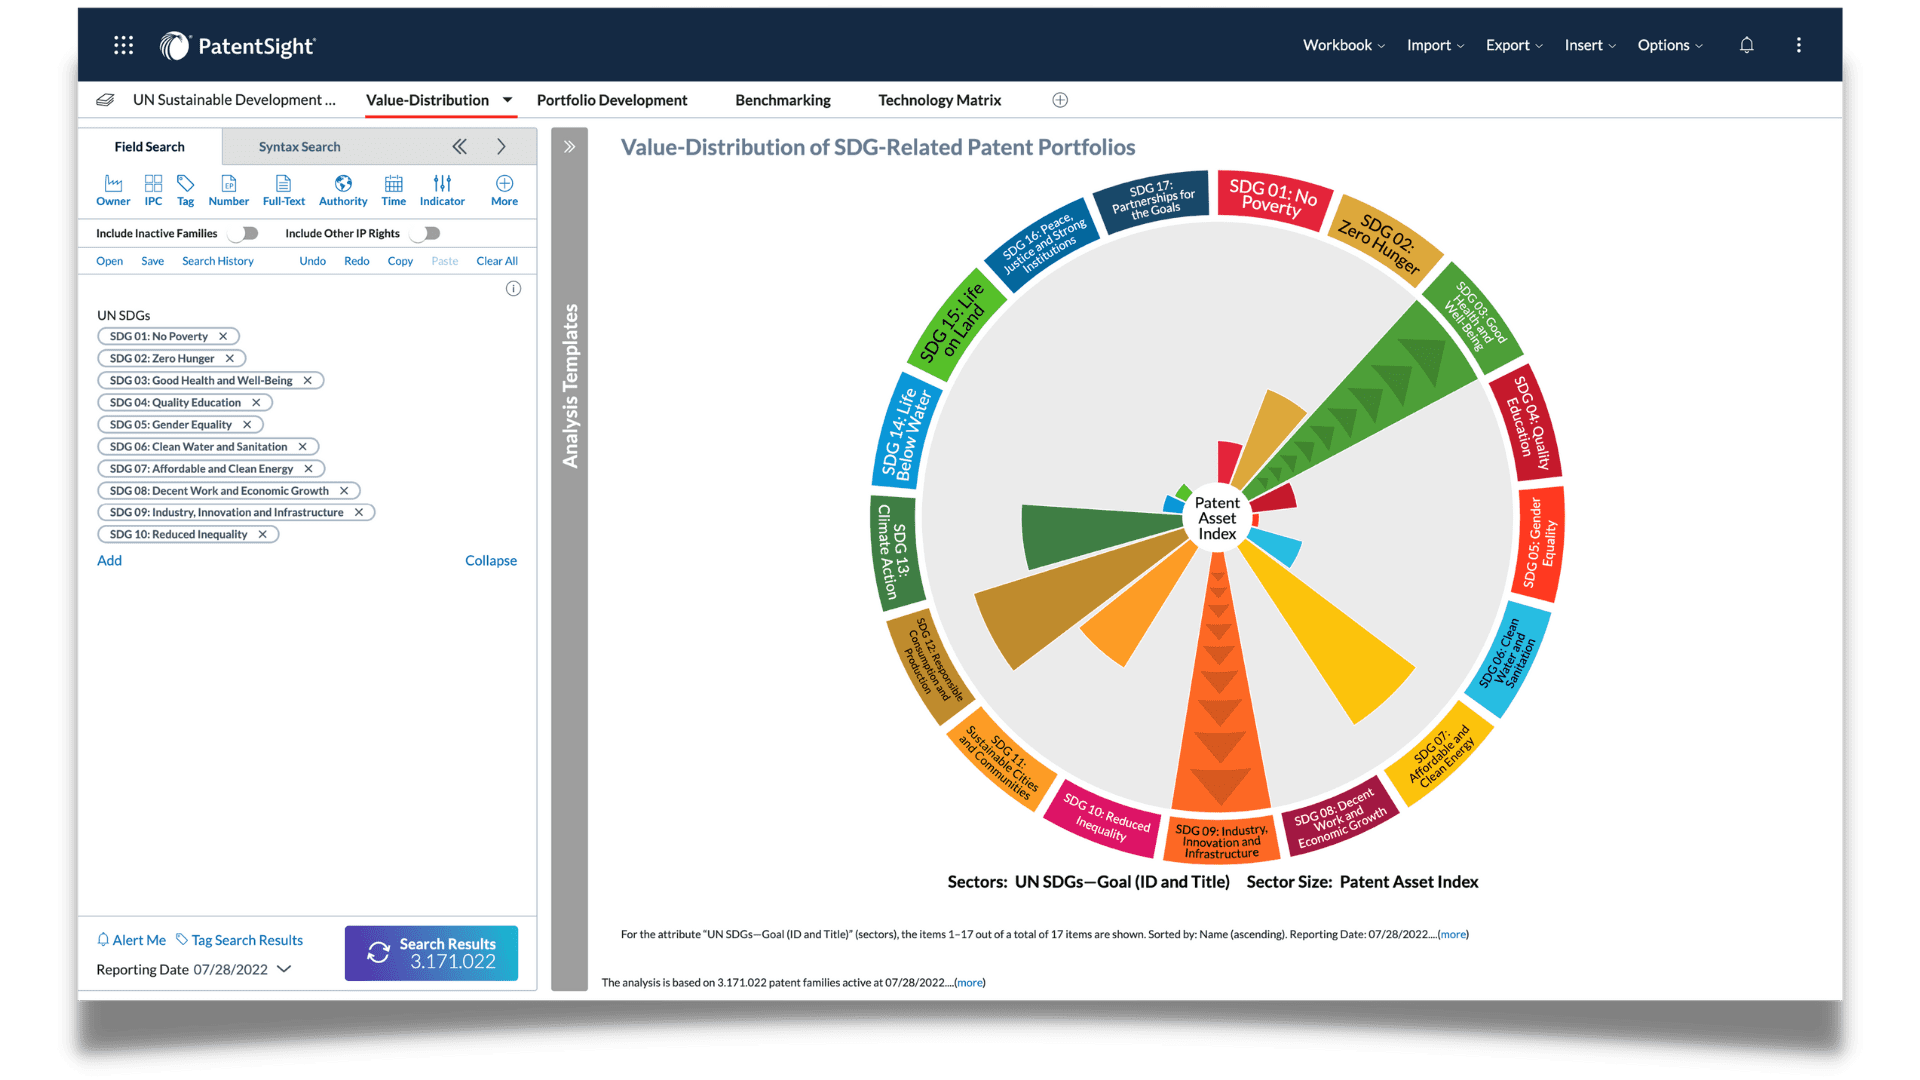Remove the SDG 04: Quality Education chip
Screen dimensions: 1920x1080
(x=256, y=403)
